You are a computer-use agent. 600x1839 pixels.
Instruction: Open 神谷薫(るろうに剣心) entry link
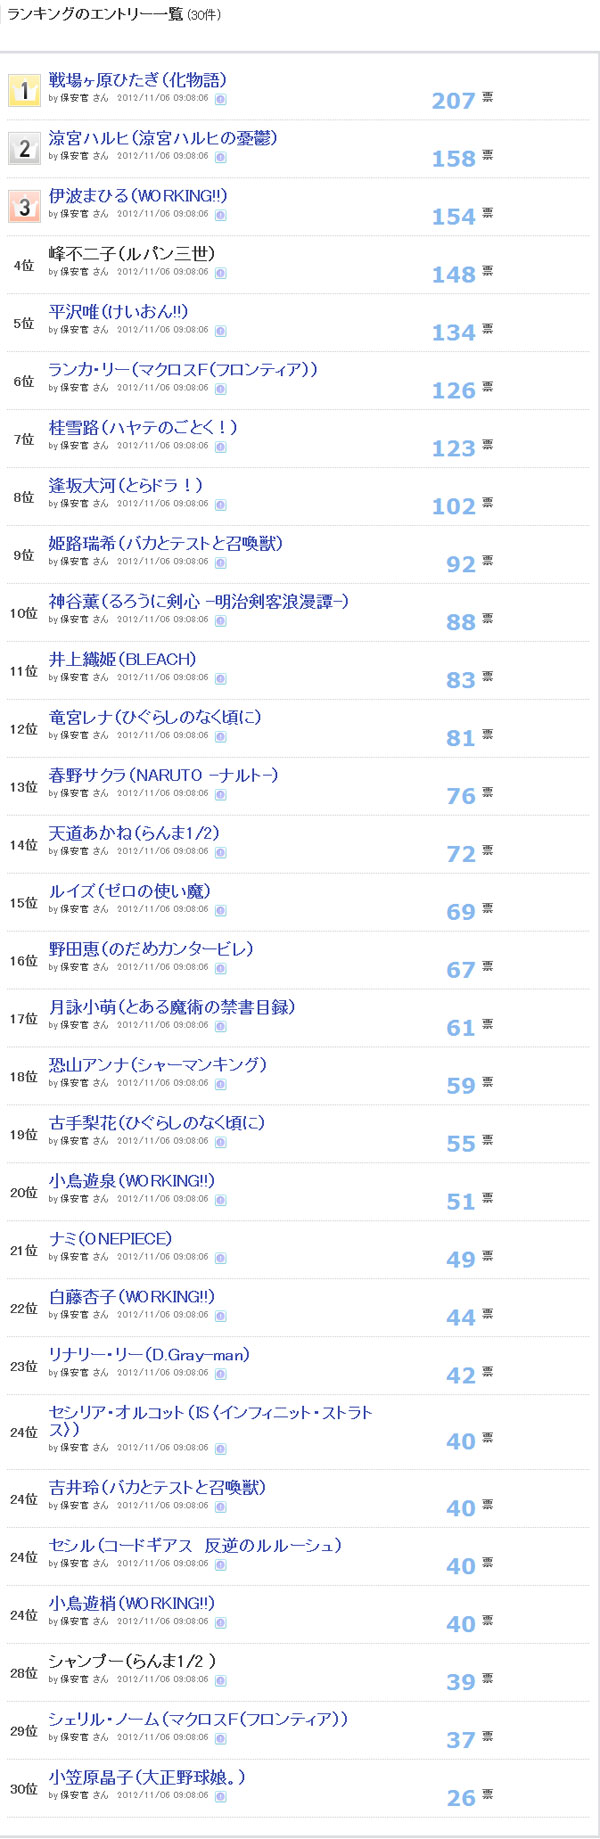[x=199, y=602]
